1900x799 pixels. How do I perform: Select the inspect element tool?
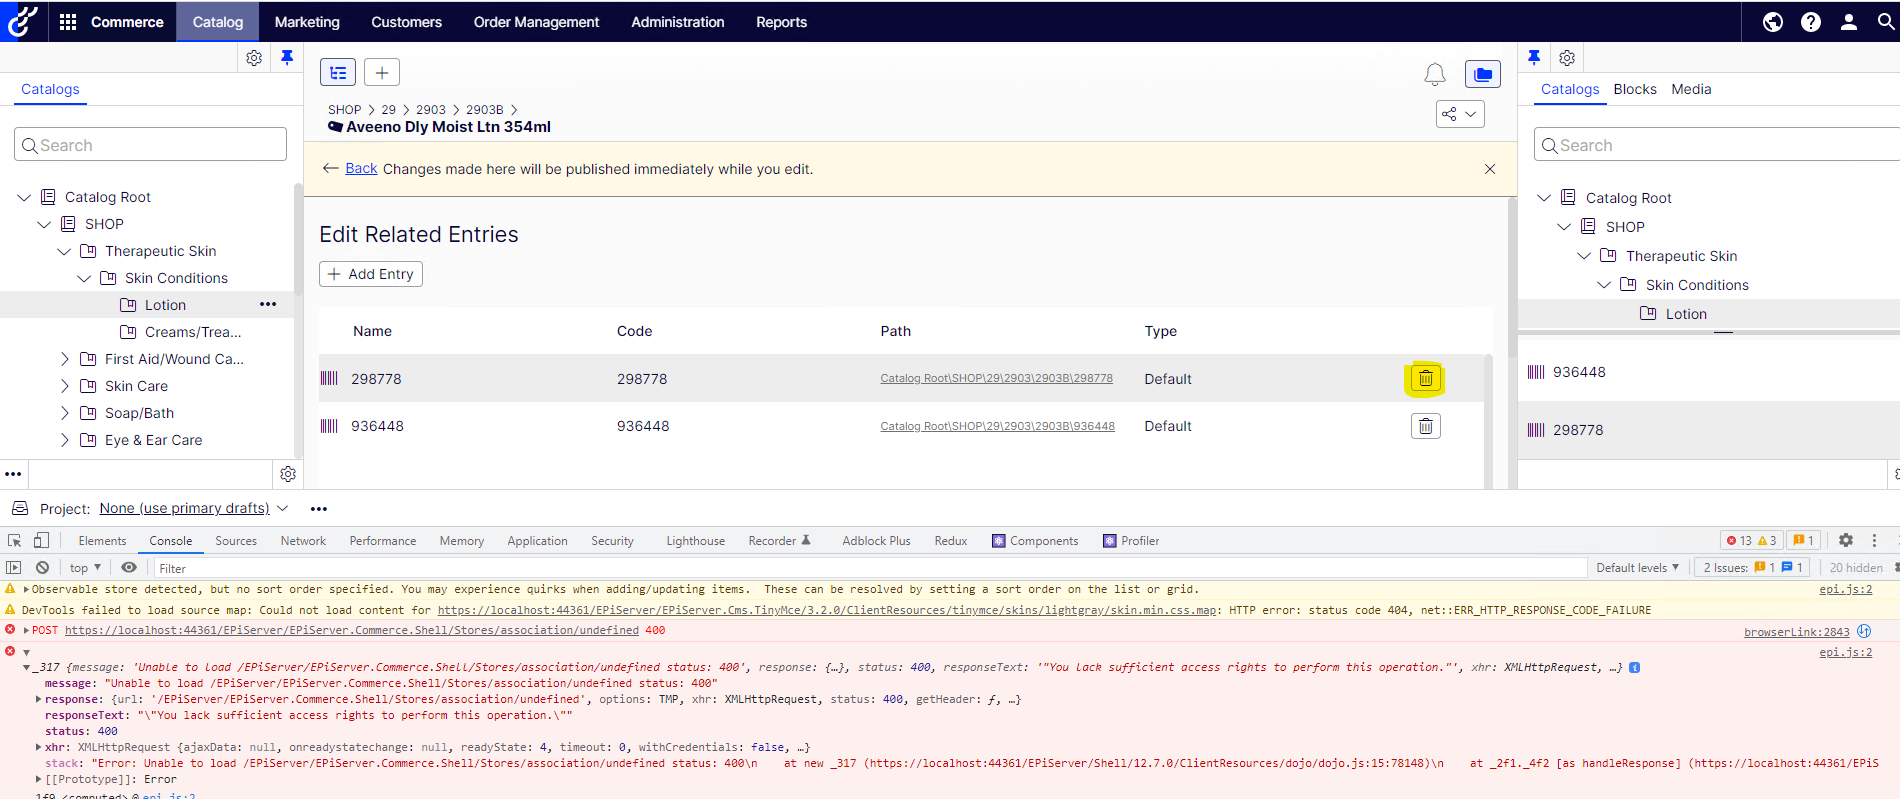[x=15, y=541]
